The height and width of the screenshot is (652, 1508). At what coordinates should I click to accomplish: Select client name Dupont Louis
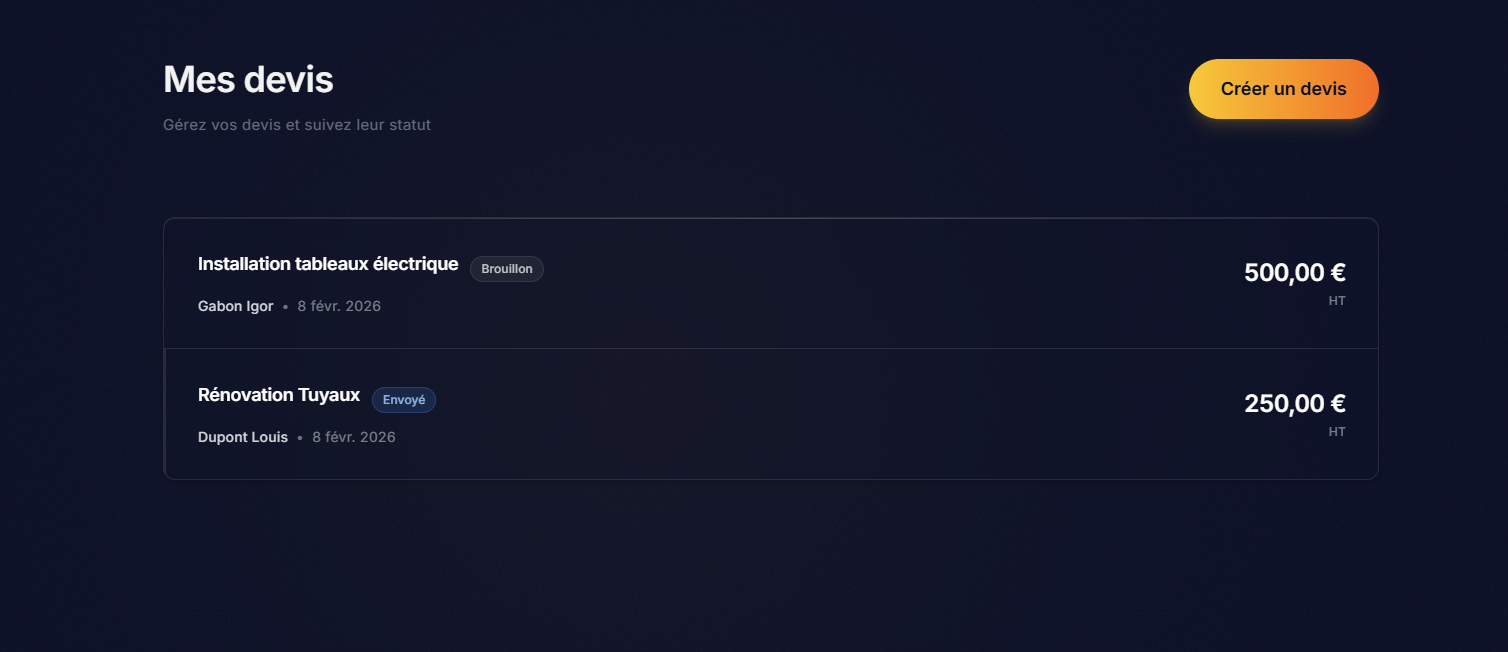[x=243, y=437]
